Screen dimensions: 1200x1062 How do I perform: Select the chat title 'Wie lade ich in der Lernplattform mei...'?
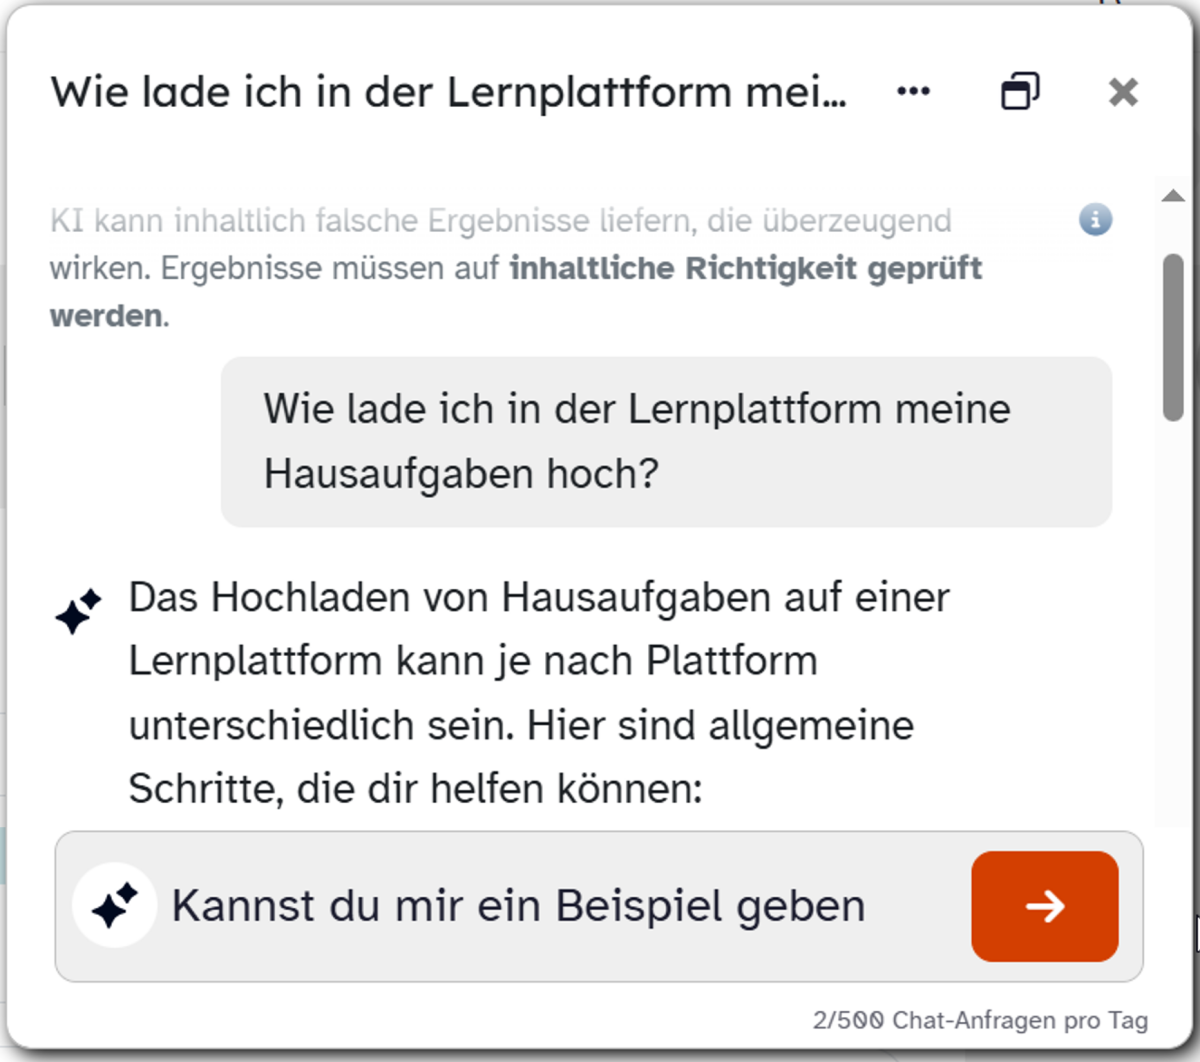click(x=448, y=92)
